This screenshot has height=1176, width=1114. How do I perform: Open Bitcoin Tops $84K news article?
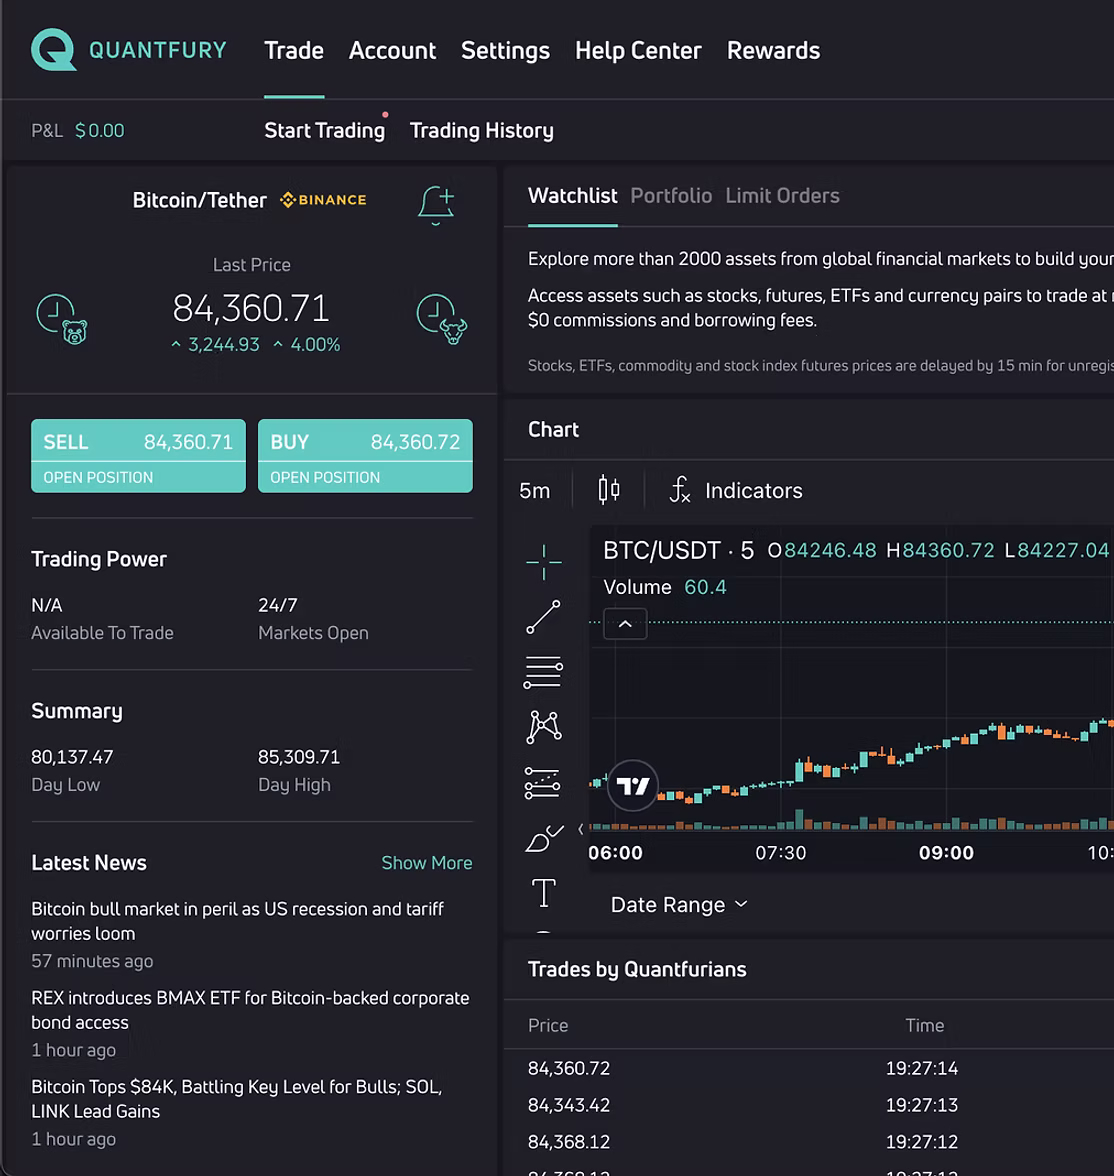click(x=237, y=1099)
